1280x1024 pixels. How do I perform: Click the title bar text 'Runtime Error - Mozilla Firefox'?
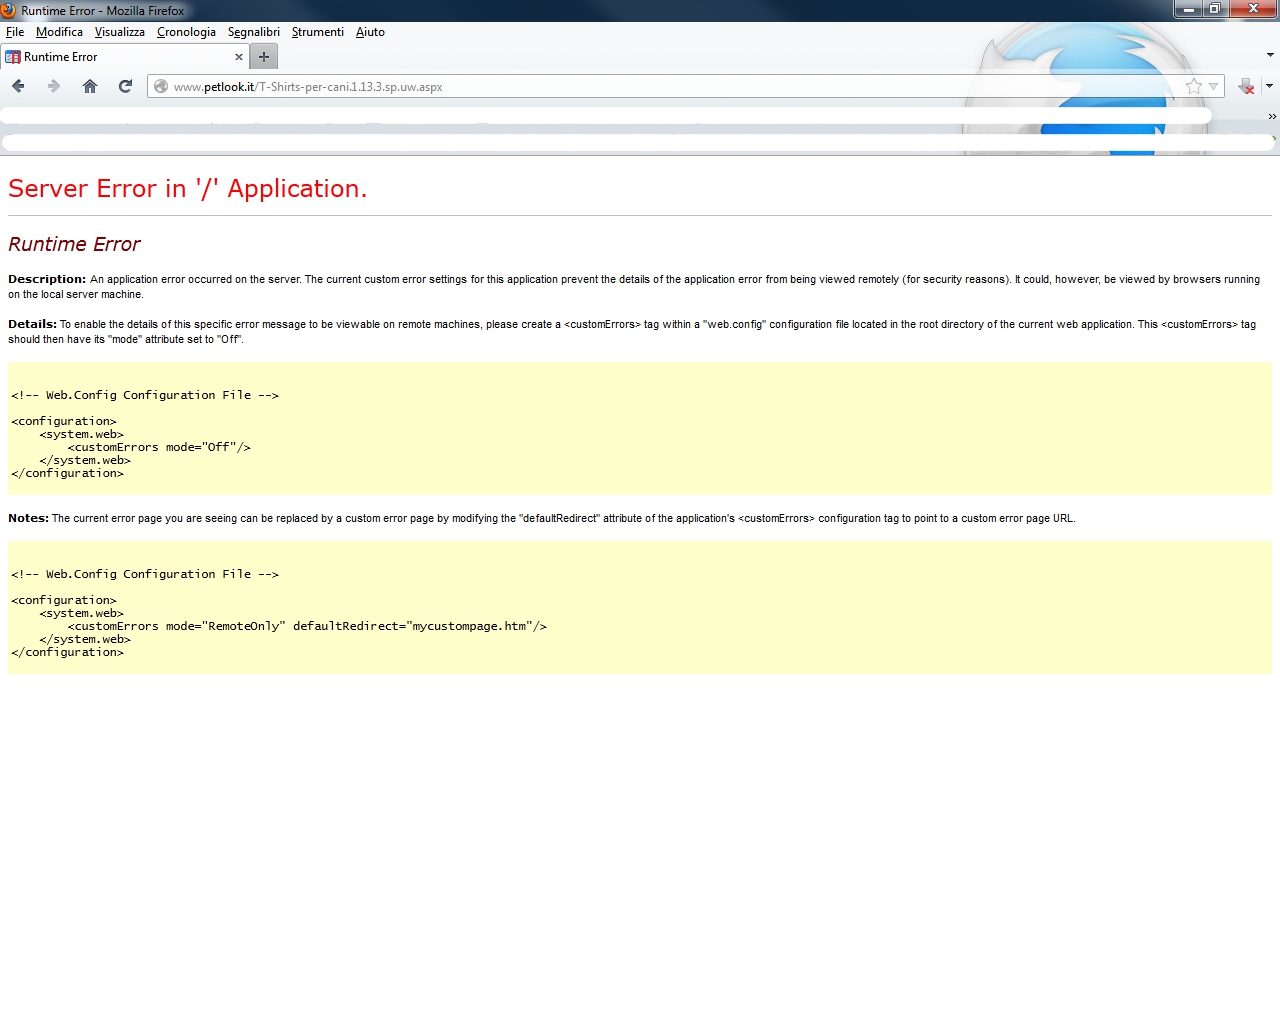[102, 11]
